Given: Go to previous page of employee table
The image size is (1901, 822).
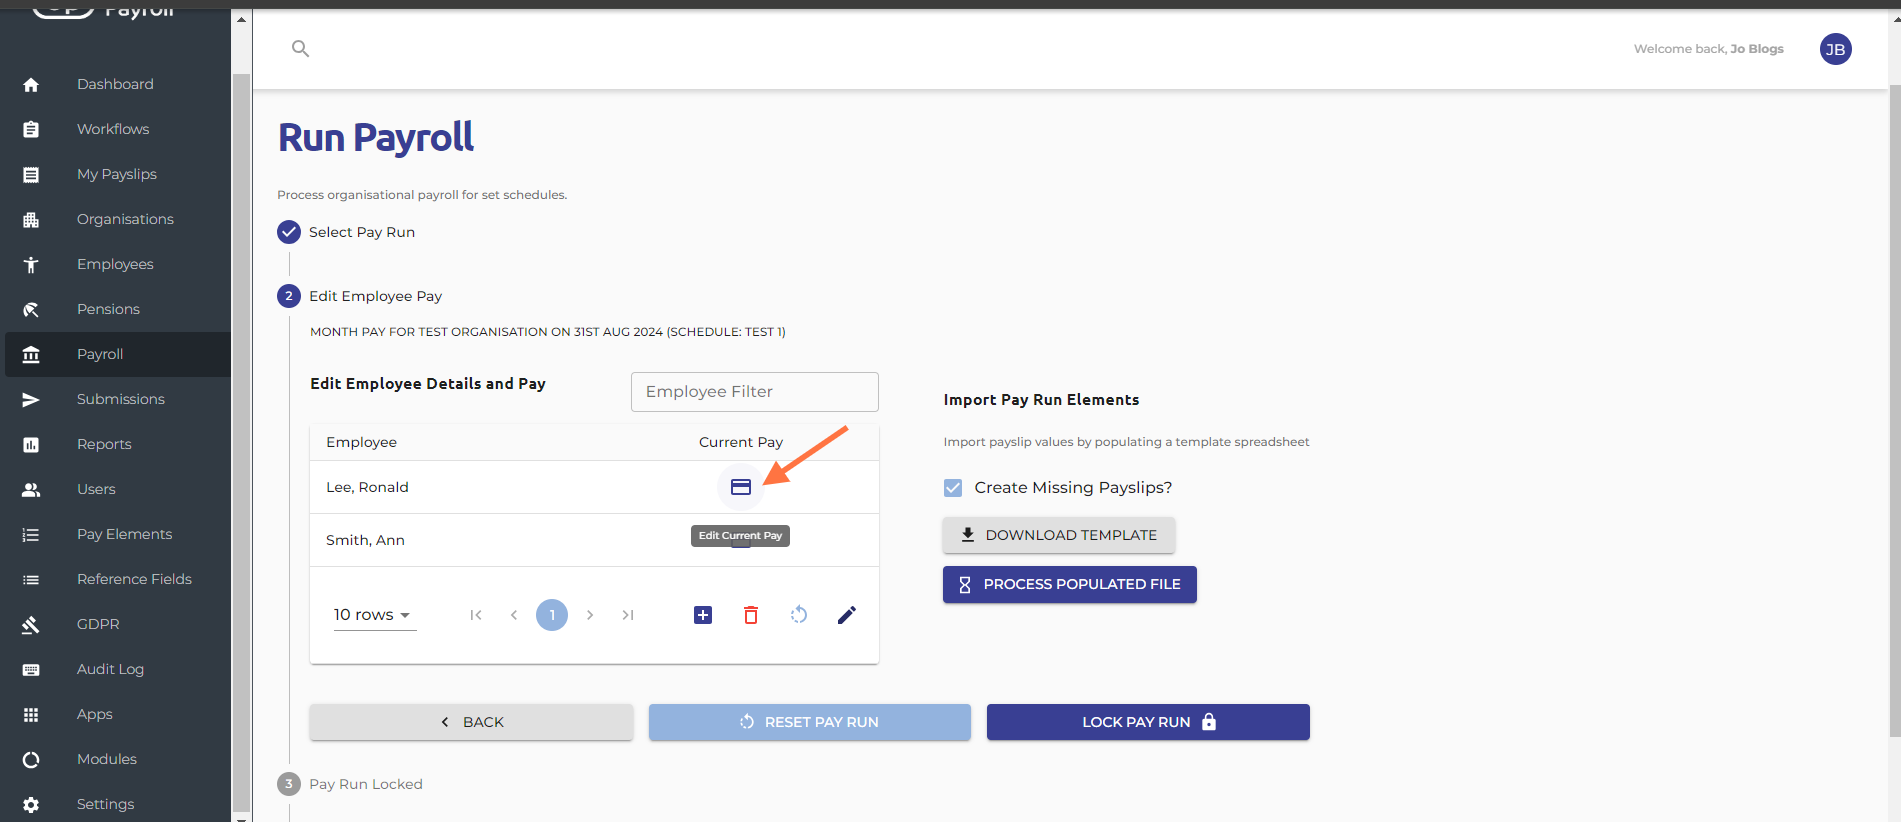Looking at the screenshot, I should click(514, 615).
